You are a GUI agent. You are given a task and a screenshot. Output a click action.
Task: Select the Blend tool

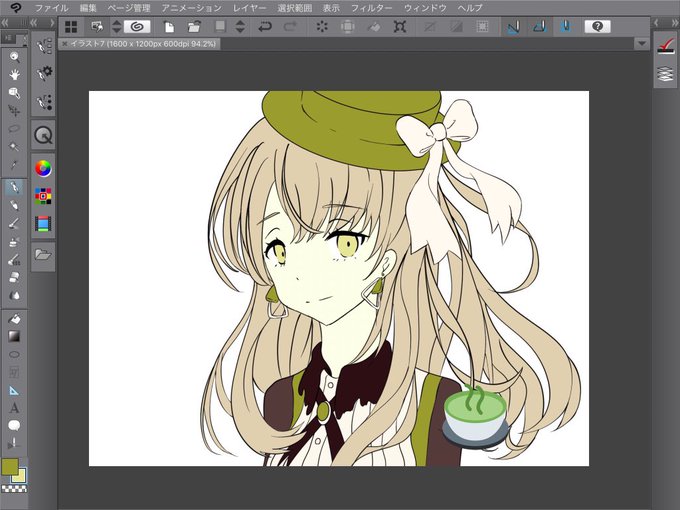pos(14,295)
